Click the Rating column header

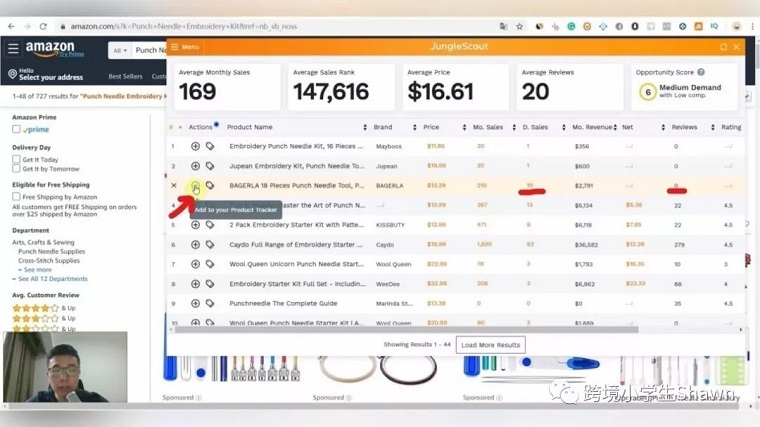click(731, 127)
